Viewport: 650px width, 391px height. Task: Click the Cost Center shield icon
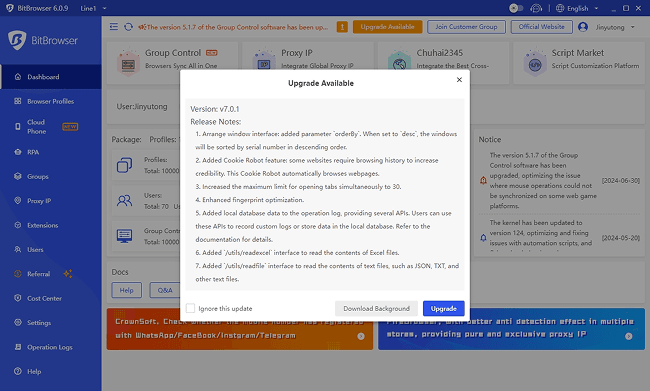[18, 298]
